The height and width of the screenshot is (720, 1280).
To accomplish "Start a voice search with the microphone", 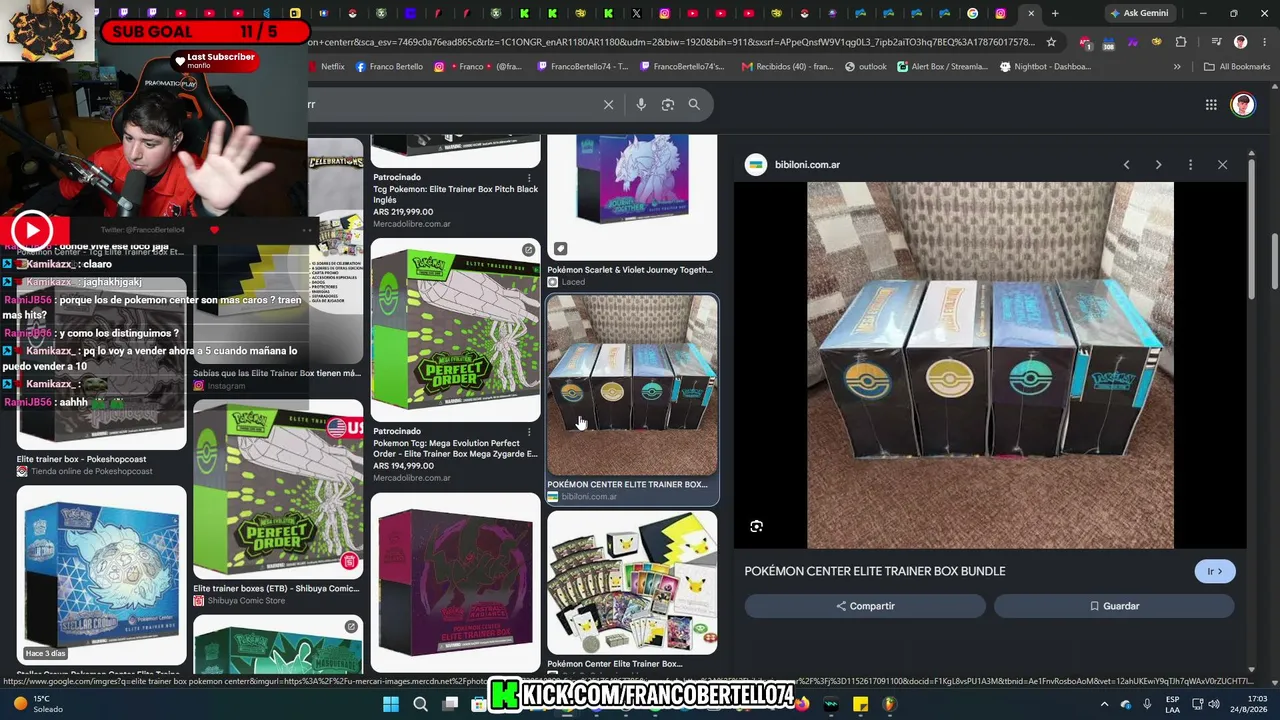I will click(641, 104).
